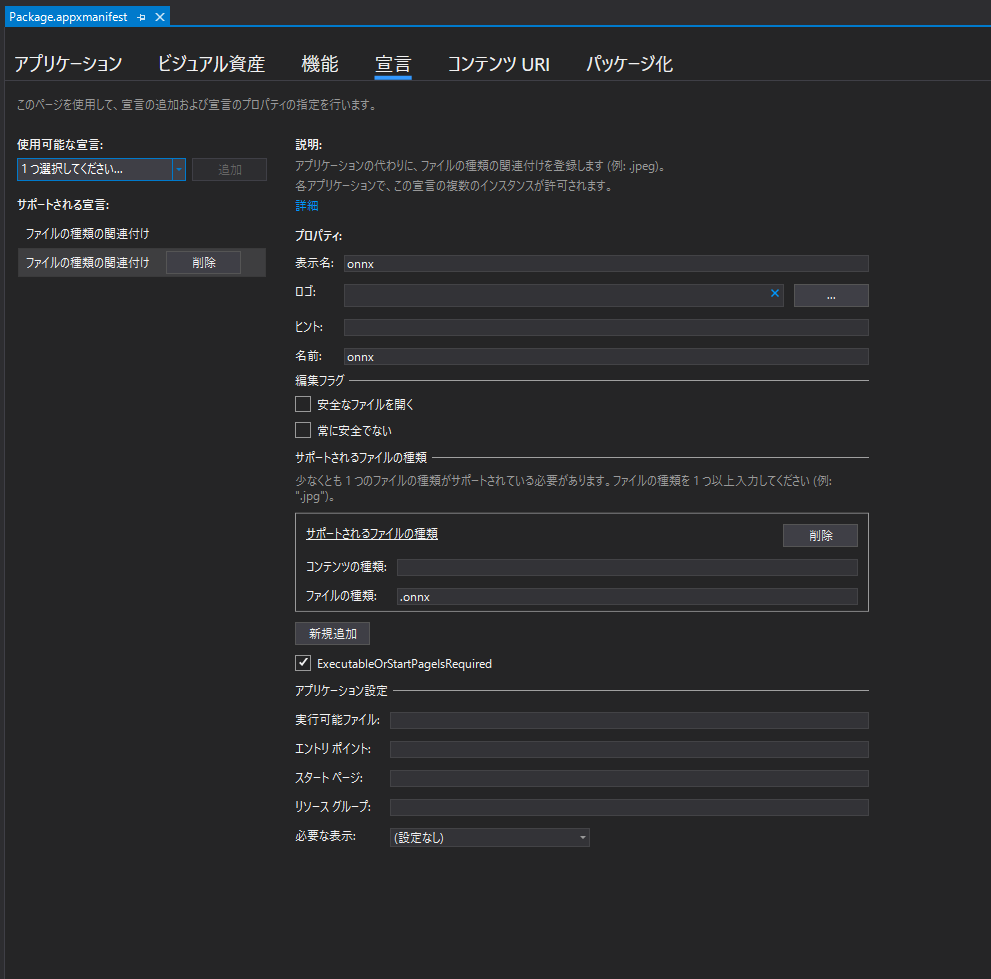Enable 安全なファイルを開く checkbox

click(303, 404)
